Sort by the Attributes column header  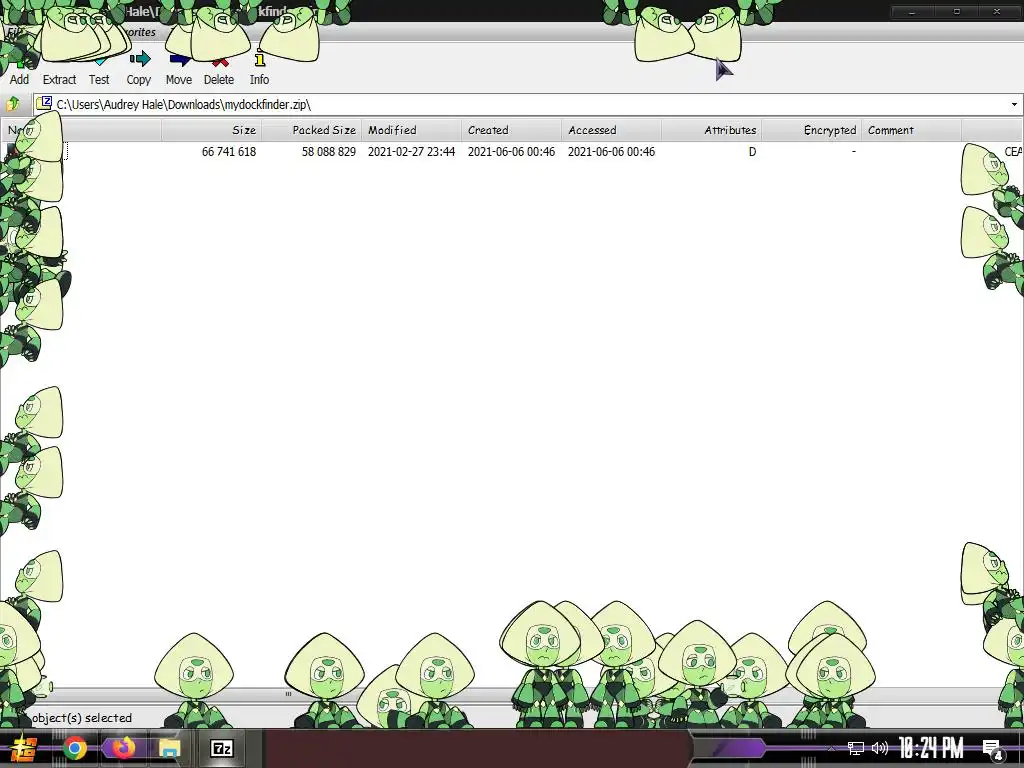pyautogui.click(x=711, y=130)
